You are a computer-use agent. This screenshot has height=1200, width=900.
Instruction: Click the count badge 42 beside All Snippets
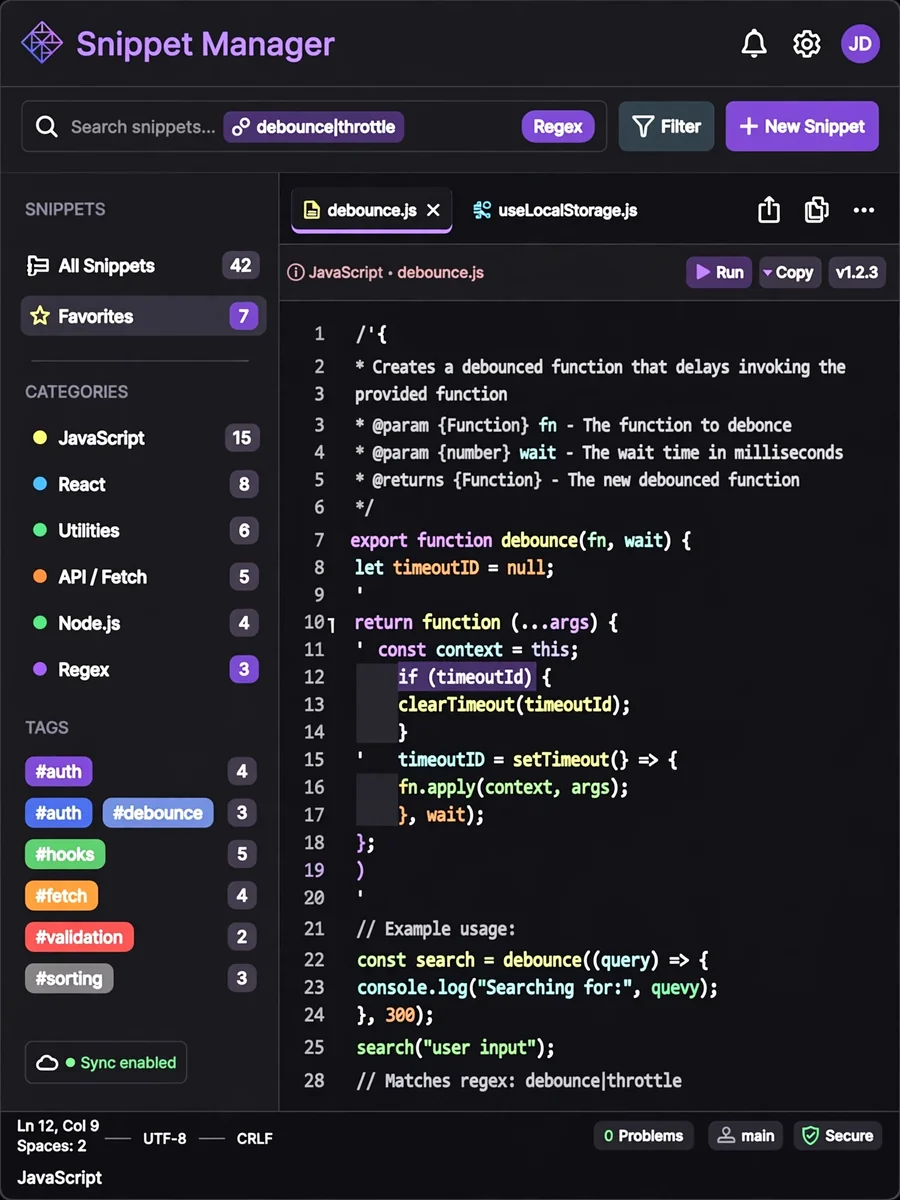click(x=240, y=266)
